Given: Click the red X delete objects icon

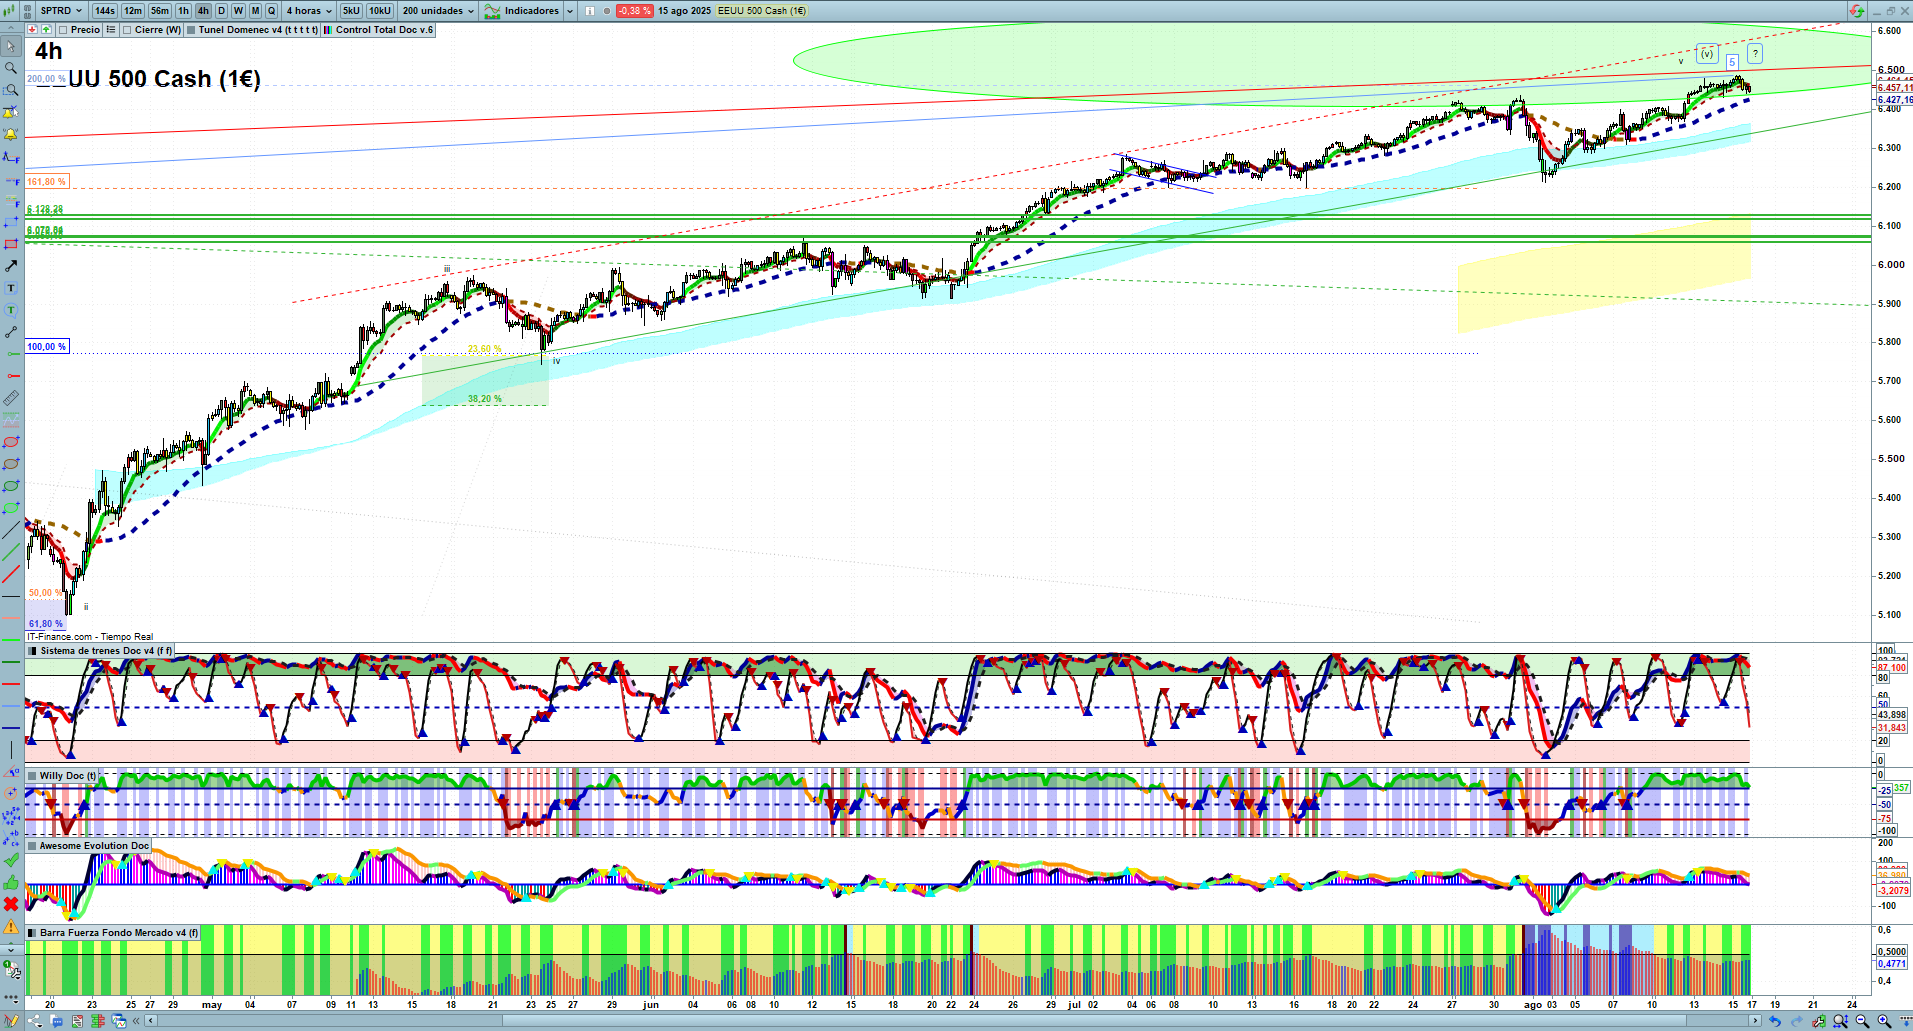Looking at the screenshot, I should (x=11, y=904).
